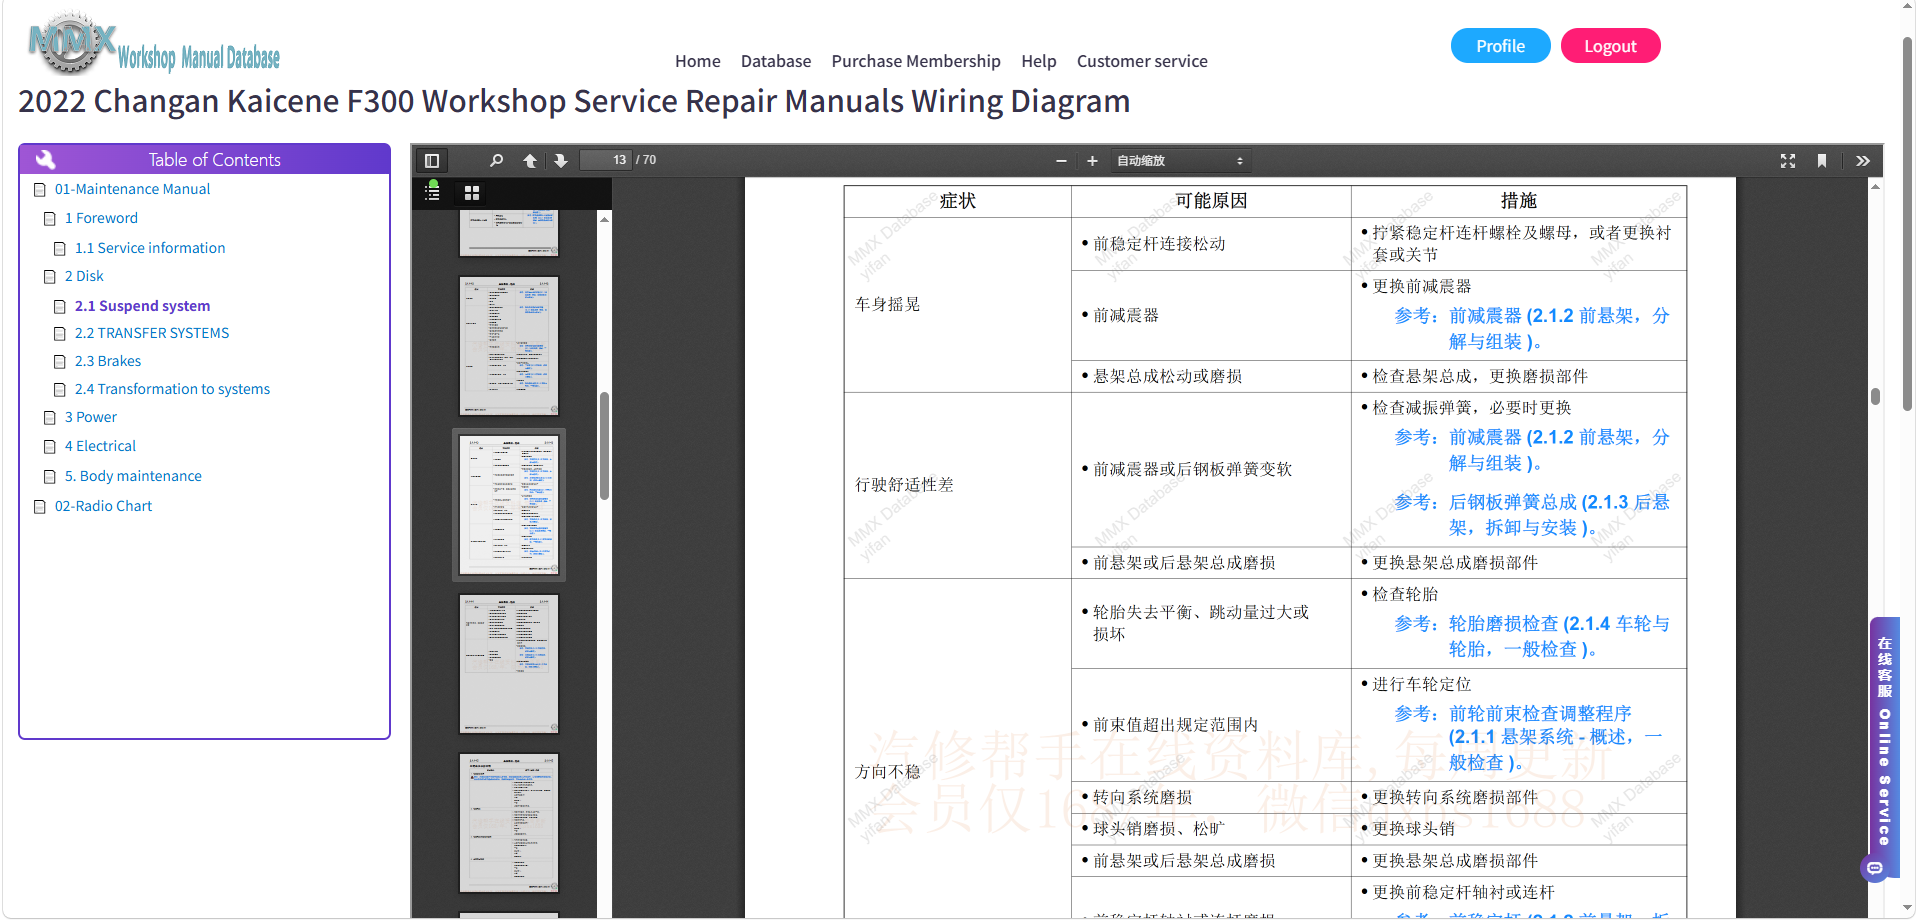Toggle the PDF viewer sidebar
This screenshot has width=1919, height=922.
pyautogui.click(x=432, y=161)
